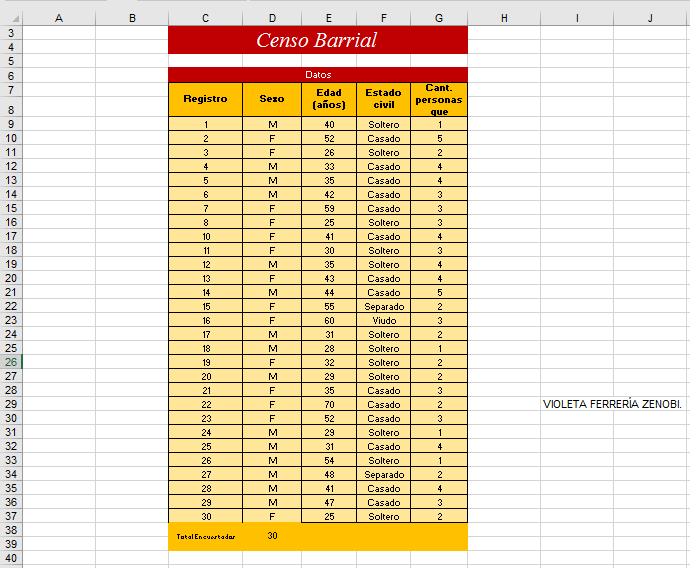Select the 'Estado civil' header cell

point(384,99)
